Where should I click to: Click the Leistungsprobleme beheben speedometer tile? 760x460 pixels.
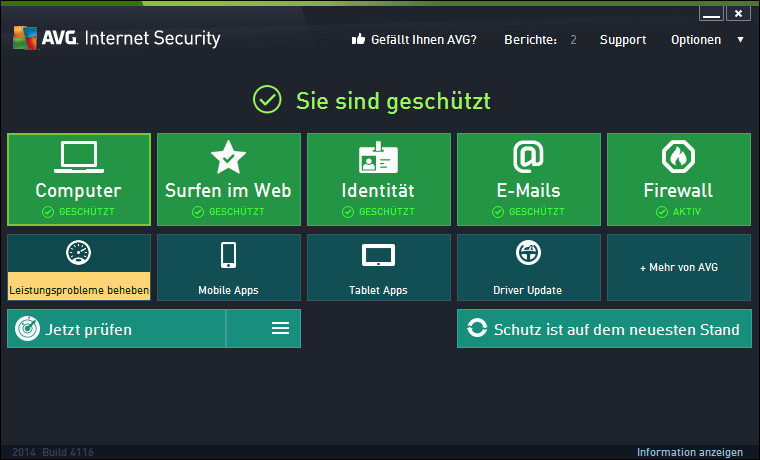coord(79,268)
